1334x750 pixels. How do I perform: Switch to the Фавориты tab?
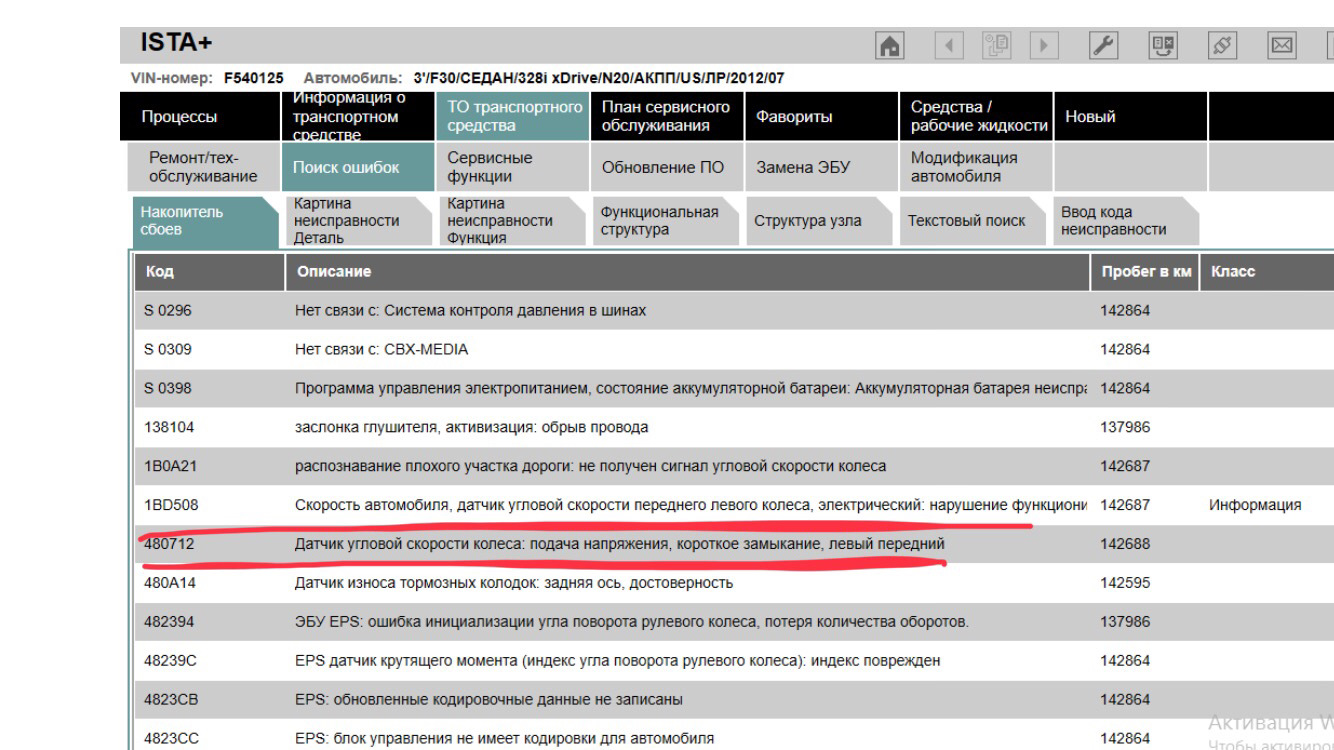pyautogui.click(x=821, y=117)
